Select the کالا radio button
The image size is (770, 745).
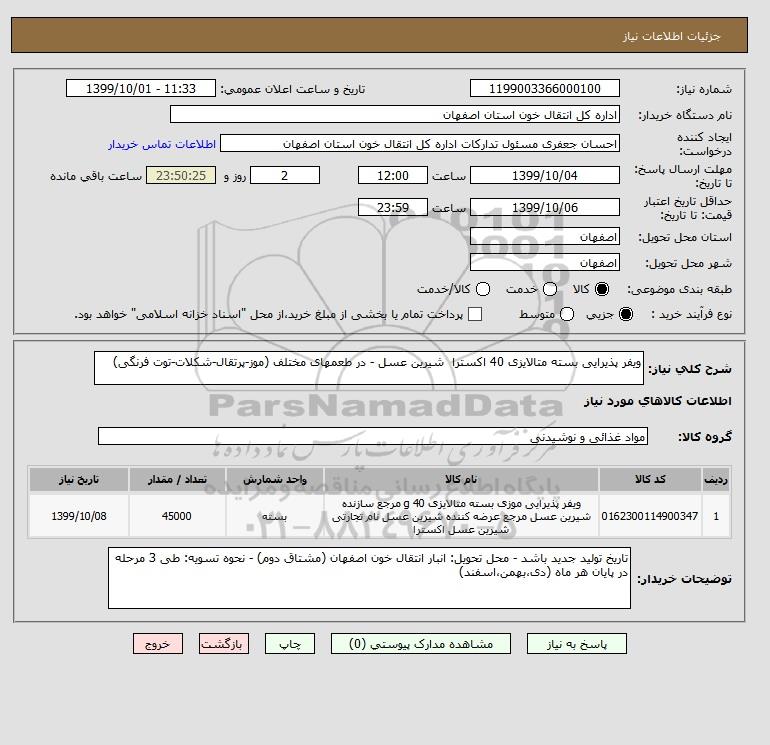pyautogui.click(x=602, y=289)
